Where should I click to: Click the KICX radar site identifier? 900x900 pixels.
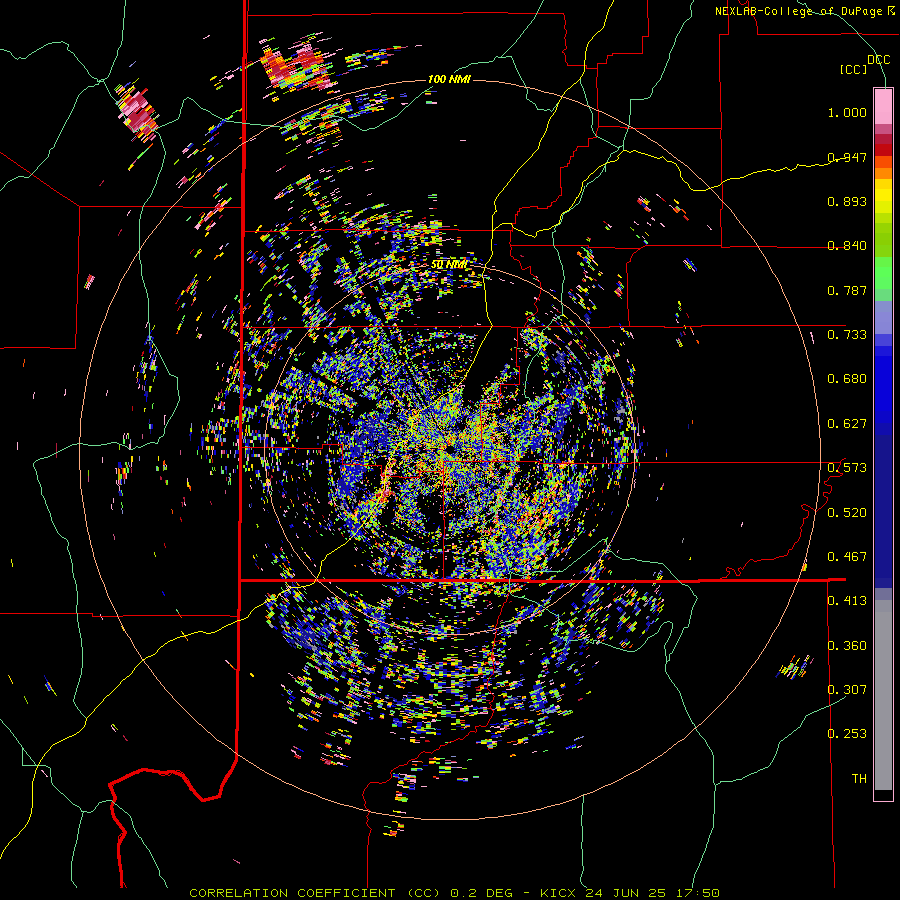(559, 893)
